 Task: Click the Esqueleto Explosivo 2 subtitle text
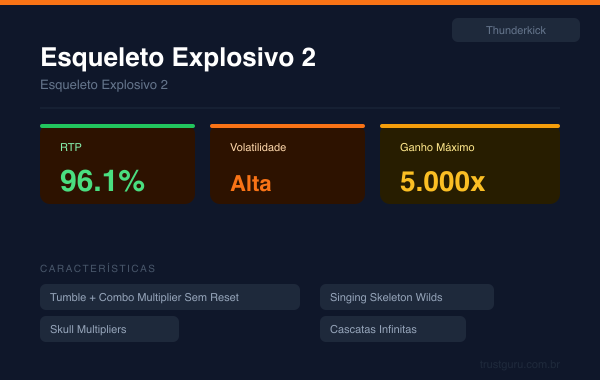[104, 85]
